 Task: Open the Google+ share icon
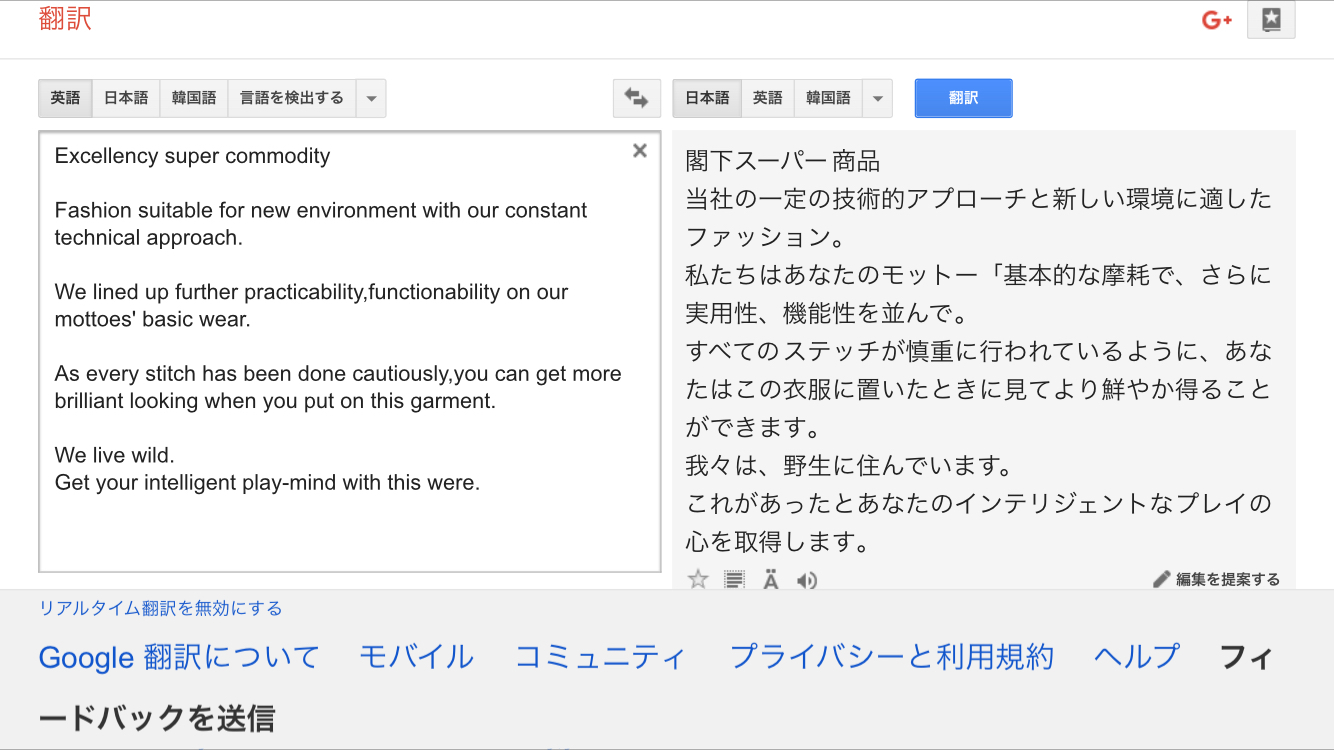click(x=1216, y=20)
